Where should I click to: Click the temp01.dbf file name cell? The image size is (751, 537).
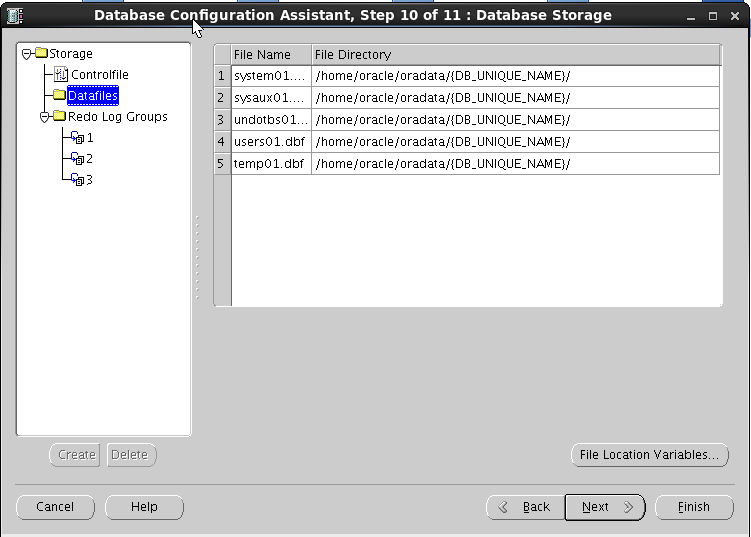tap(271, 164)
